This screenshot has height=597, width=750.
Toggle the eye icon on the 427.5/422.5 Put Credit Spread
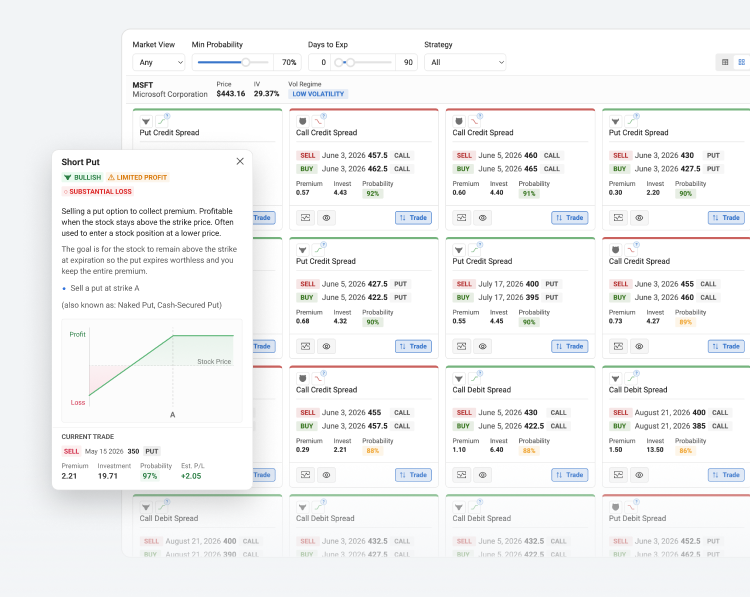click(326, 346)
